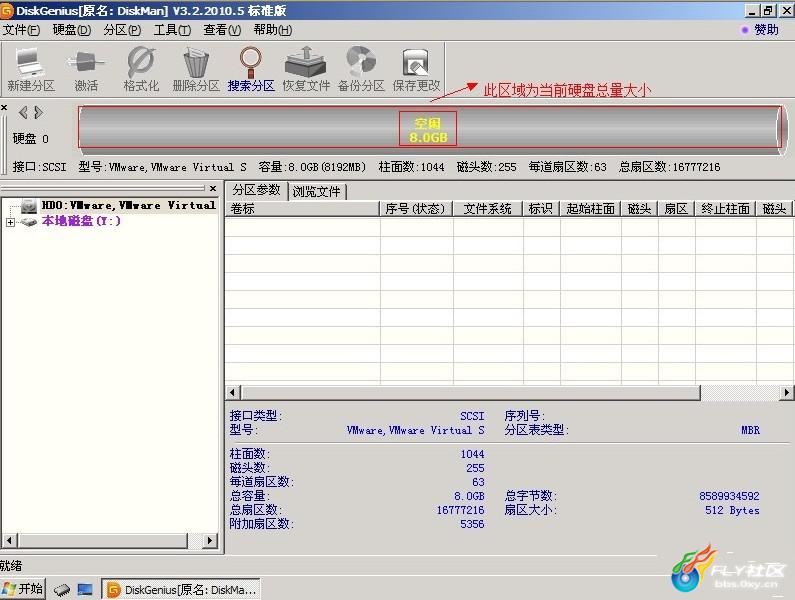Click the tree panel right scroll arrow
Image resolution: width=795 pixels, height=600 pixels.
pos(209,541)
